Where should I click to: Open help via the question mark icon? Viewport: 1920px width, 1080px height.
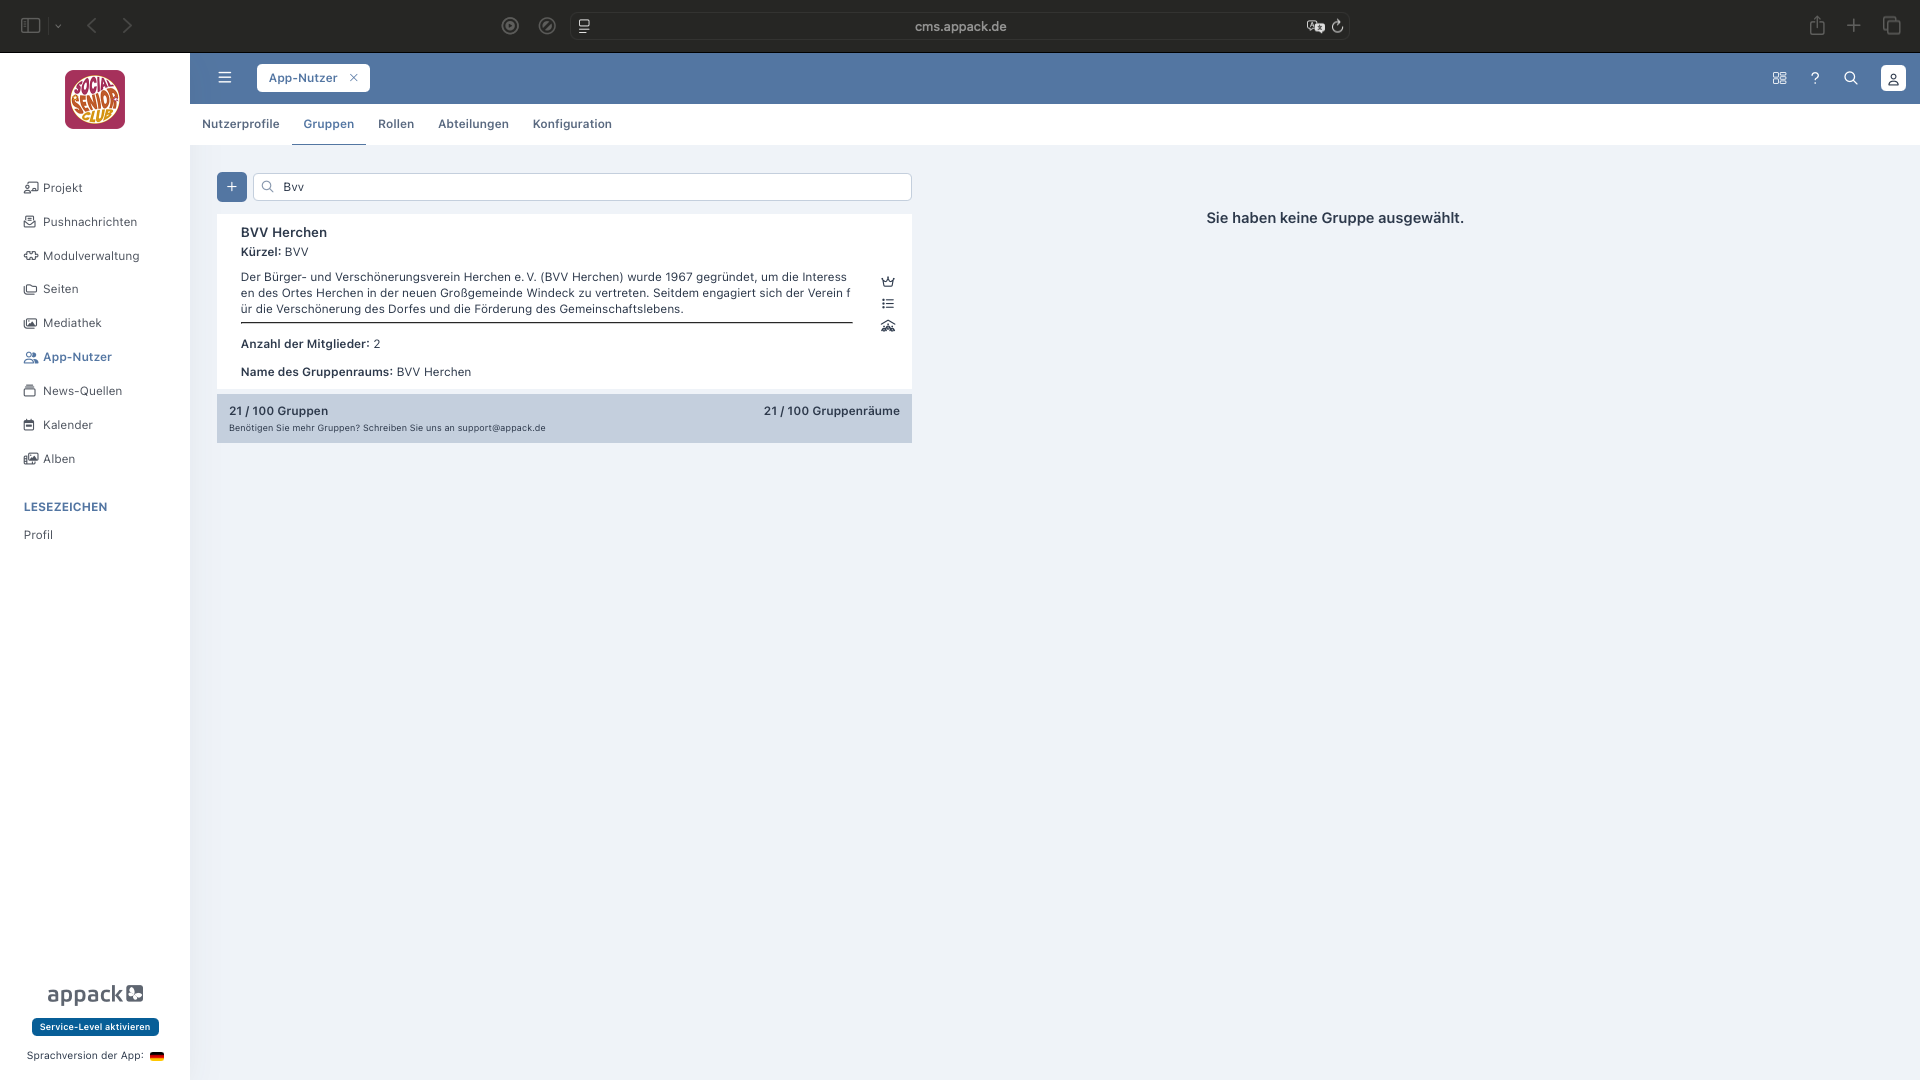[1815, 78]
